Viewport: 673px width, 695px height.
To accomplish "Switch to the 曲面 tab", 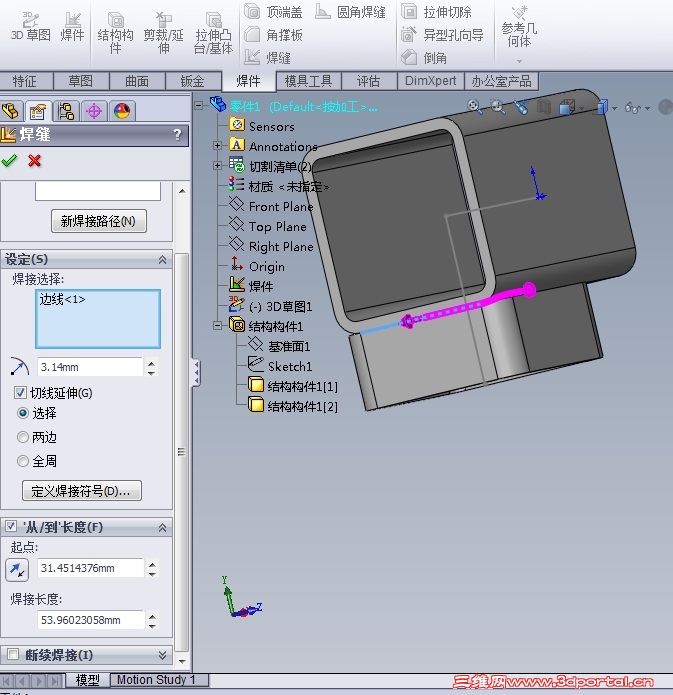I will tap(137, 81).
